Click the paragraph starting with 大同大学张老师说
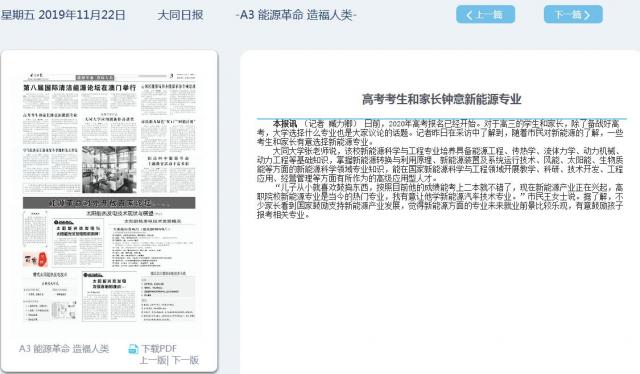The height and width of the screenshot is (374, 640). coord(440,165)
